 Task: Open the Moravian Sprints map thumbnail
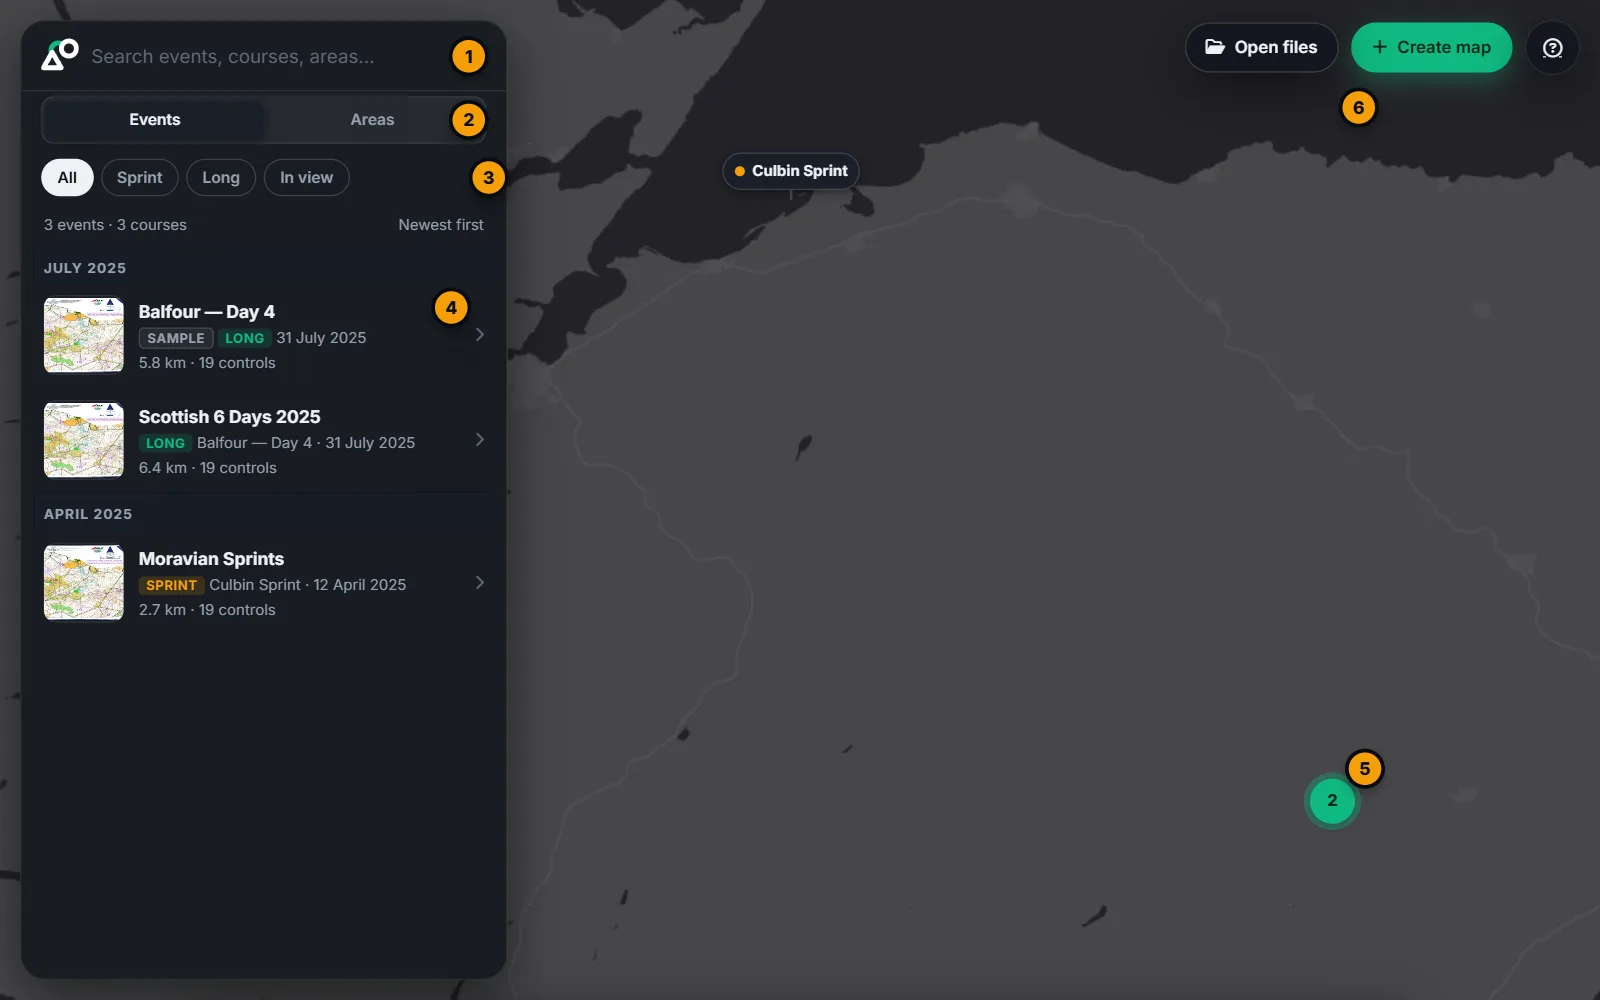click(84, 583)
